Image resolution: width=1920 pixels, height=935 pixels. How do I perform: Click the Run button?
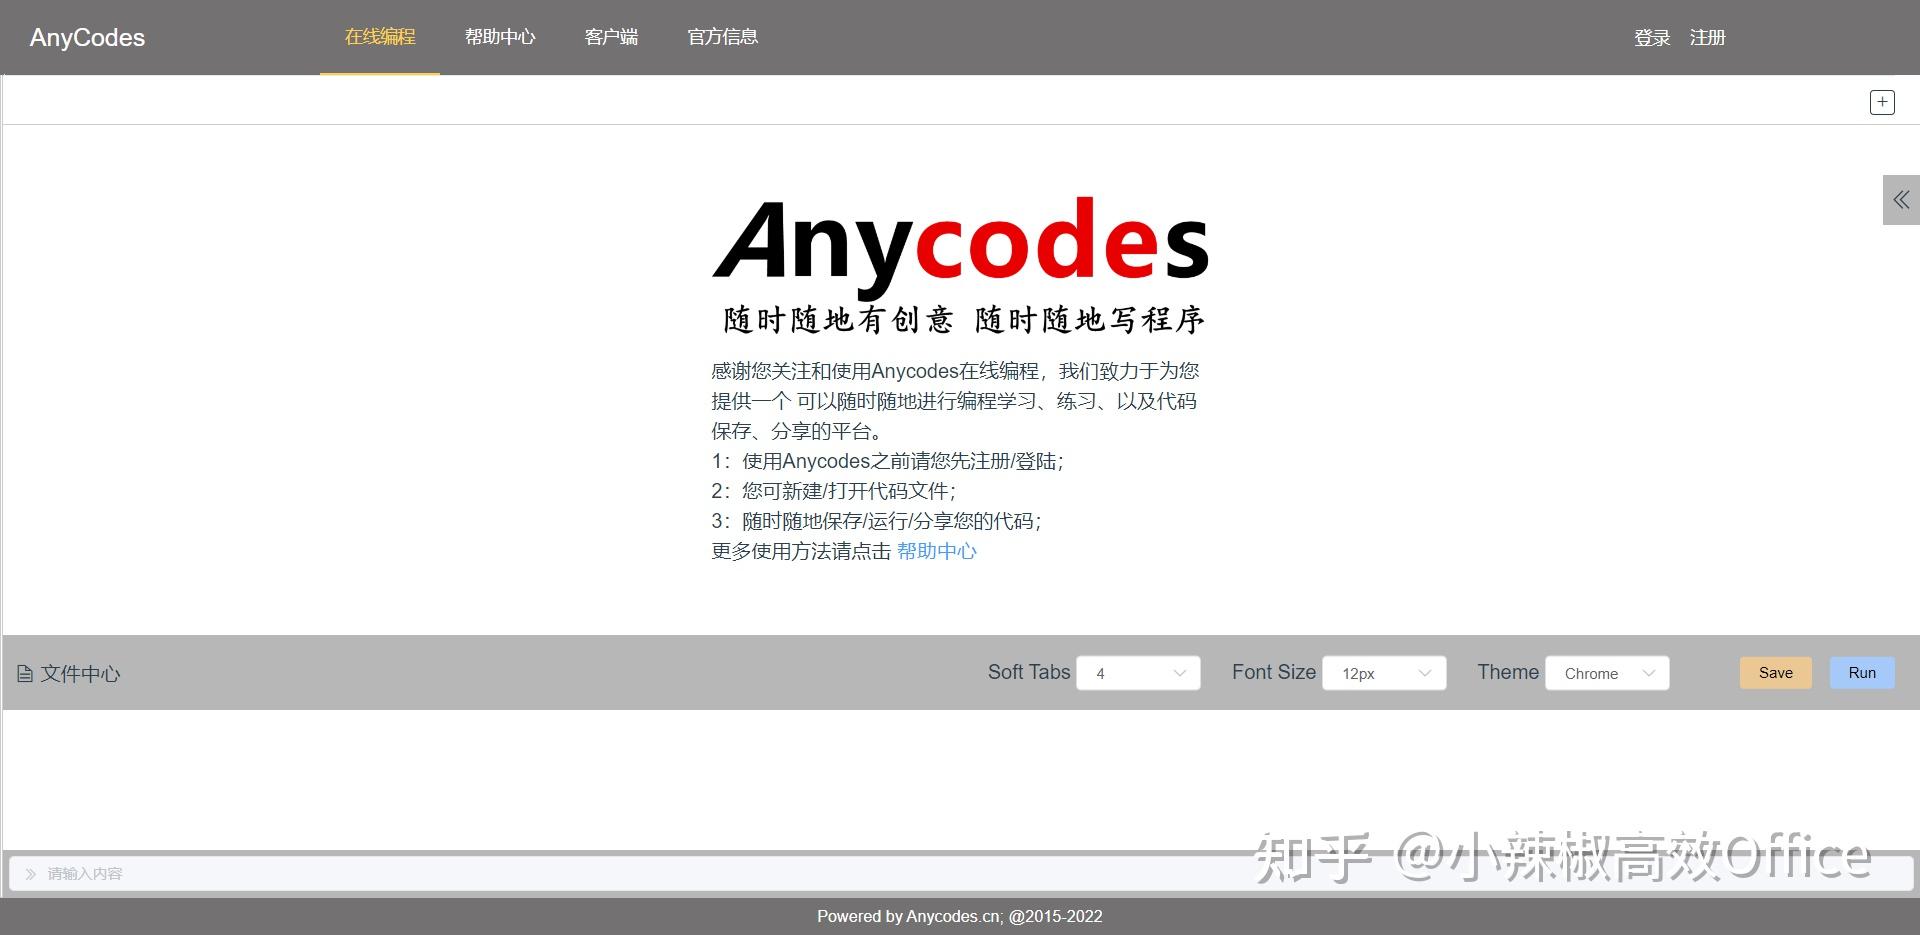(1861, 672)
